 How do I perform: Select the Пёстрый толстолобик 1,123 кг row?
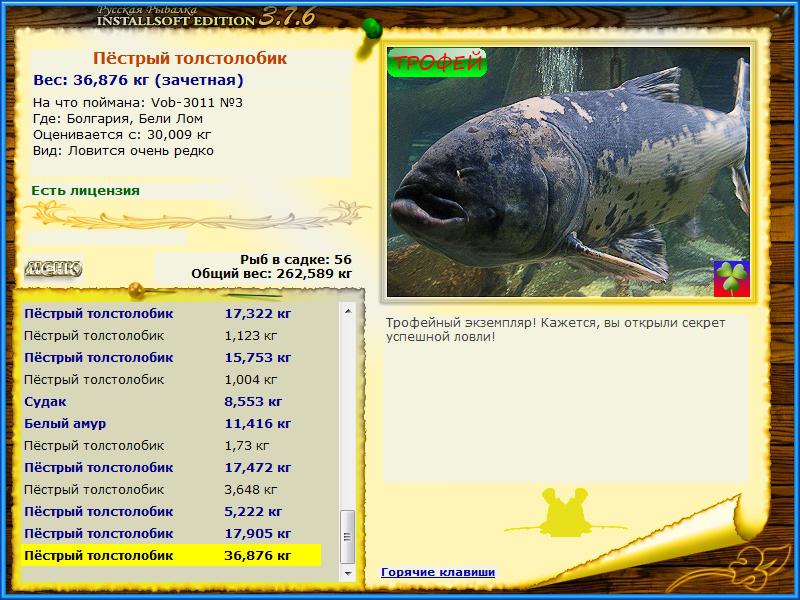point(171,336)
